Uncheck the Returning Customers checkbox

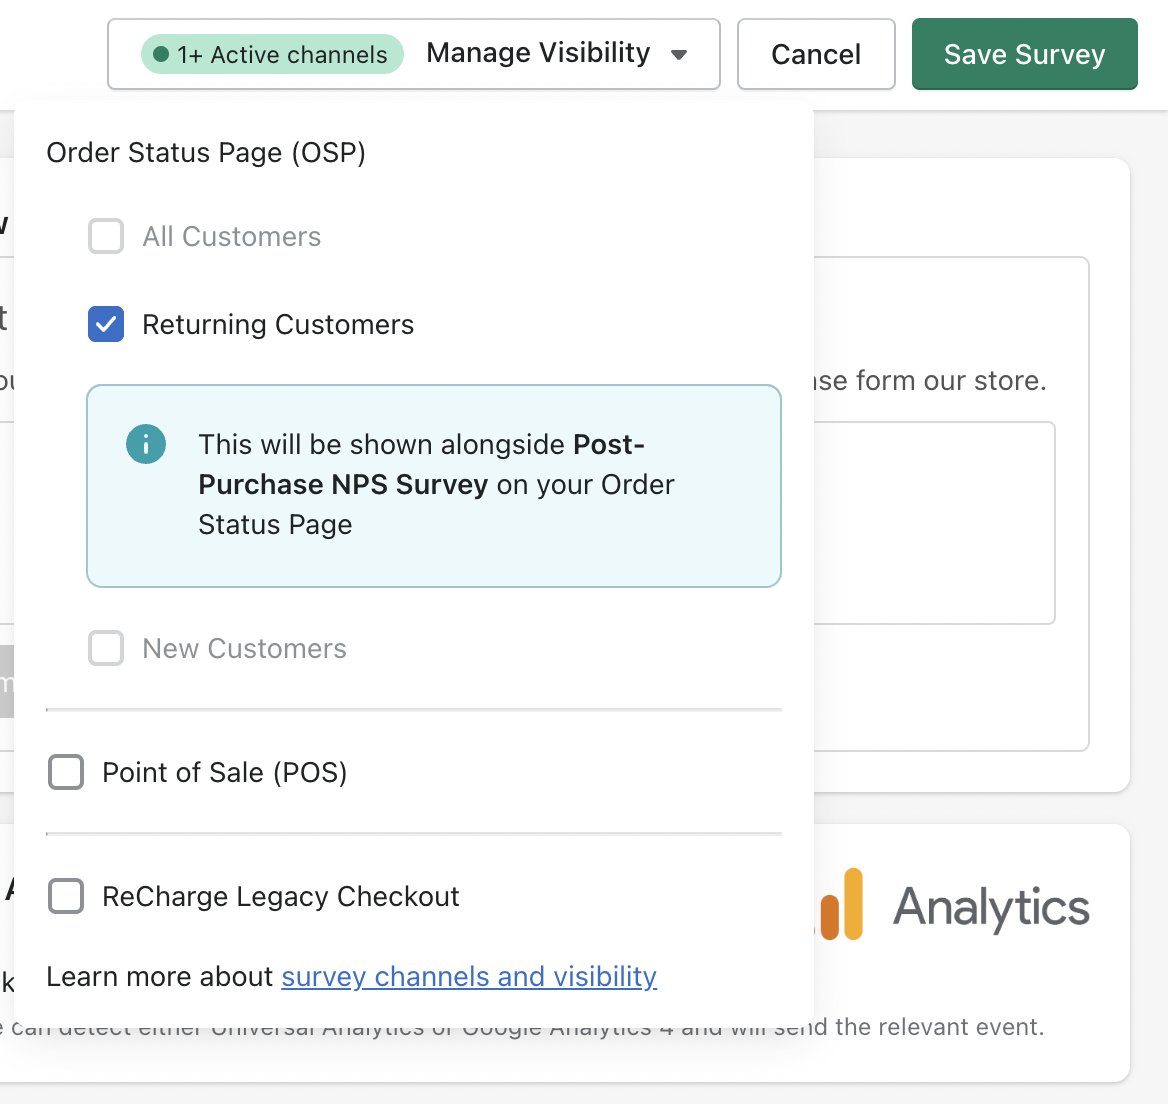point(106,324)
